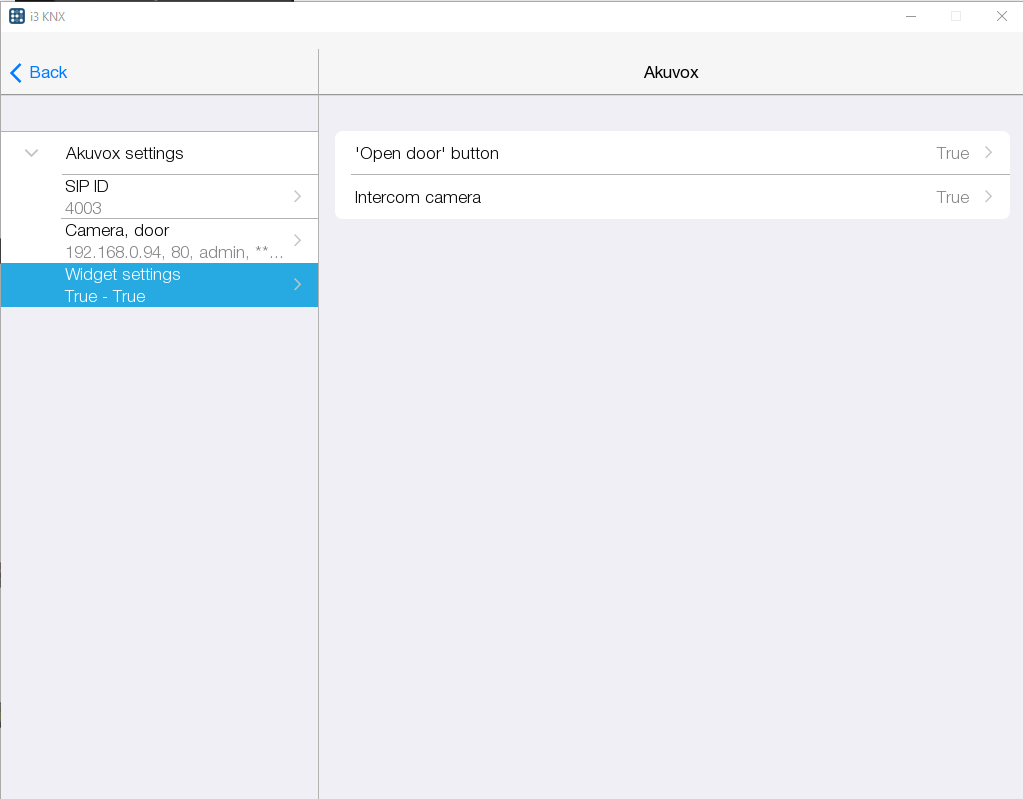Open the Intercom camera option
The width and height of the screenshot is (1023, 799).
point(418,197)
